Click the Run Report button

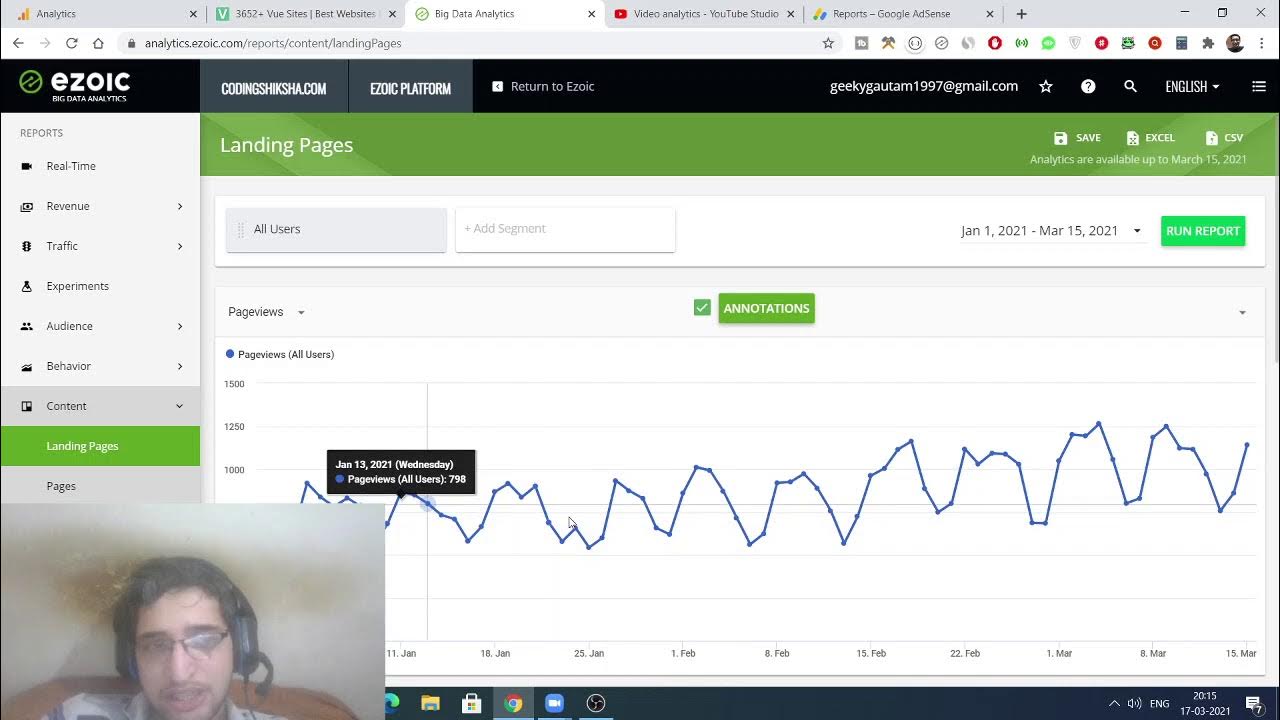(x=1202, y=231)
